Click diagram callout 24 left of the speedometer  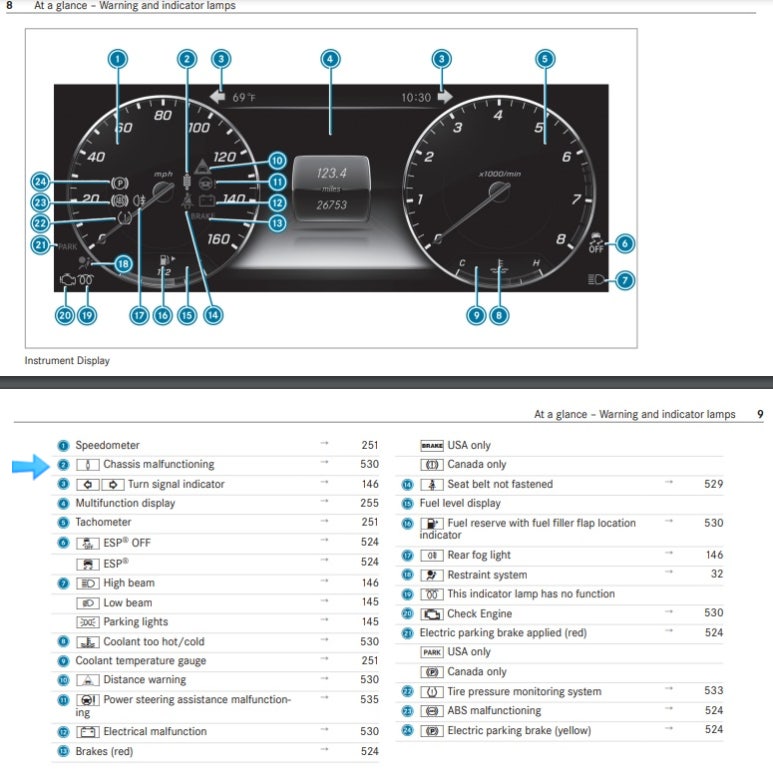(41, 181)
